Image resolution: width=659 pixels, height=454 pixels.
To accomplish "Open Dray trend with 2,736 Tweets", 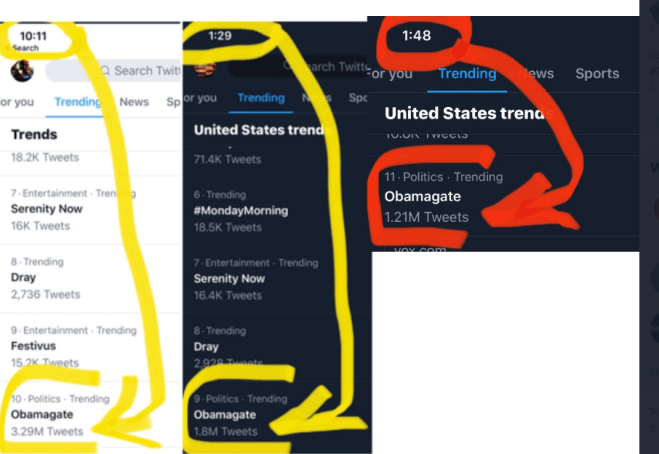I will tap(25, 278).
